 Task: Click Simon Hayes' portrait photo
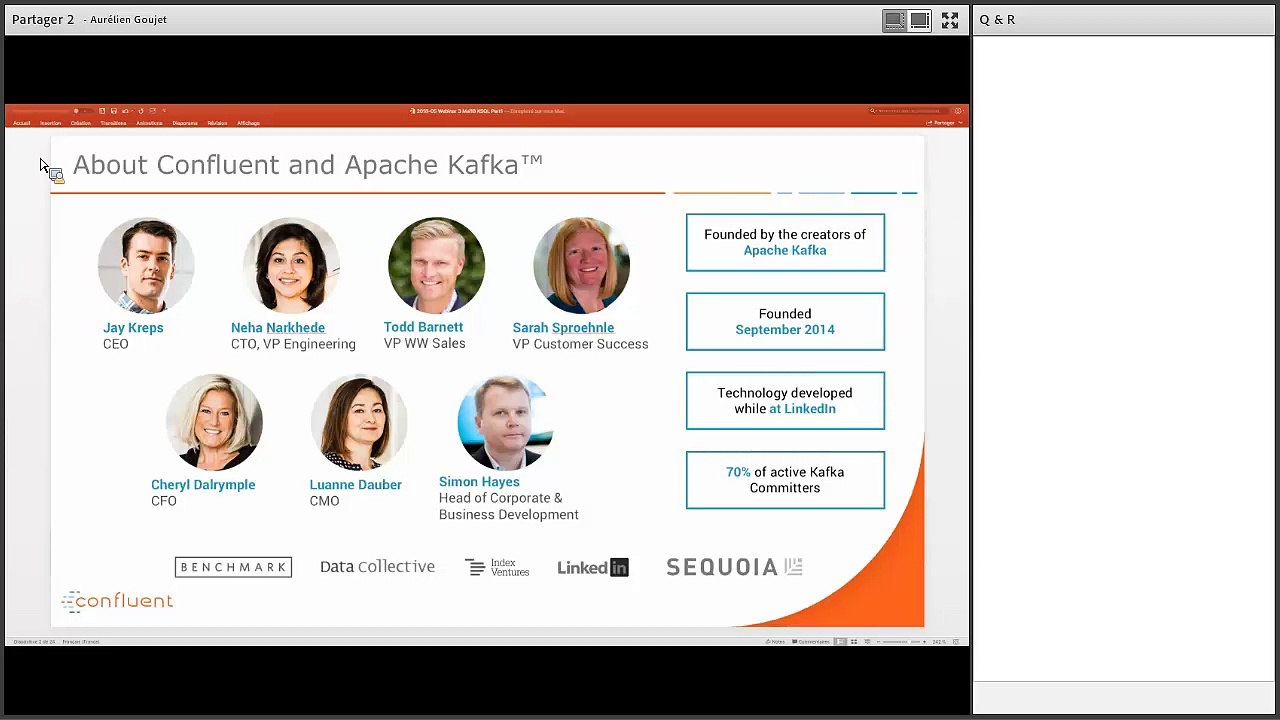click(x=505, y=423)
